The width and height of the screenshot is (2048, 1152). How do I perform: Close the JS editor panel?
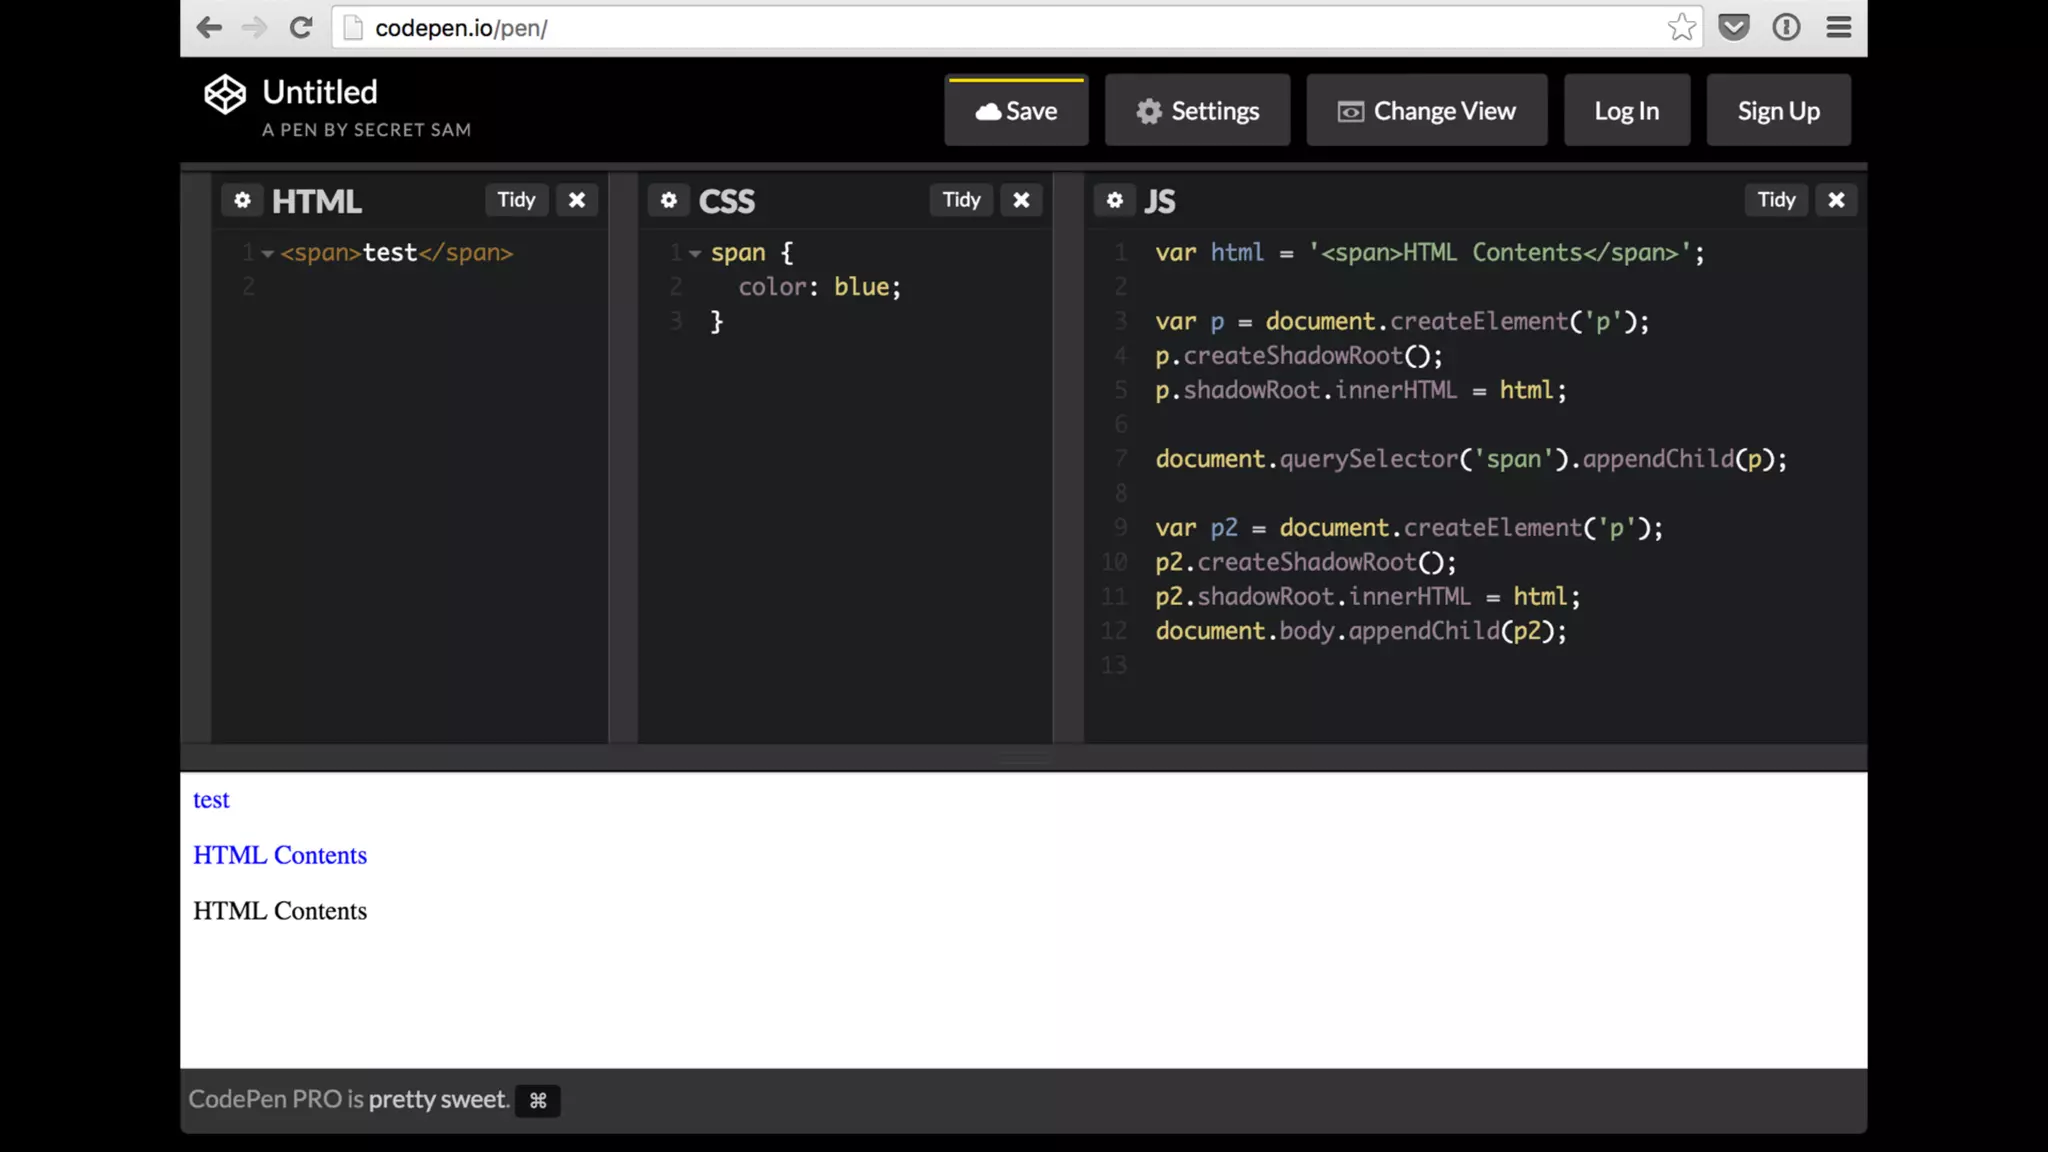[1836, 200]
